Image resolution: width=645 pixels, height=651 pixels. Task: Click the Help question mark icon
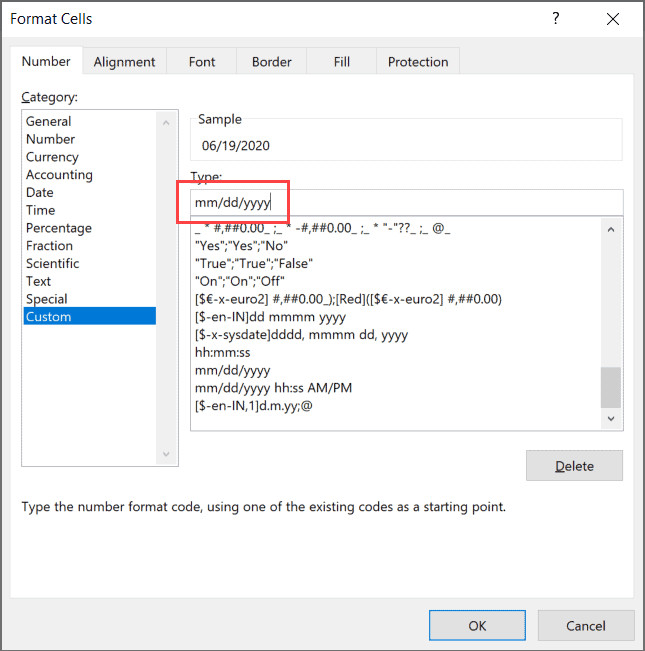pos(556,18)
